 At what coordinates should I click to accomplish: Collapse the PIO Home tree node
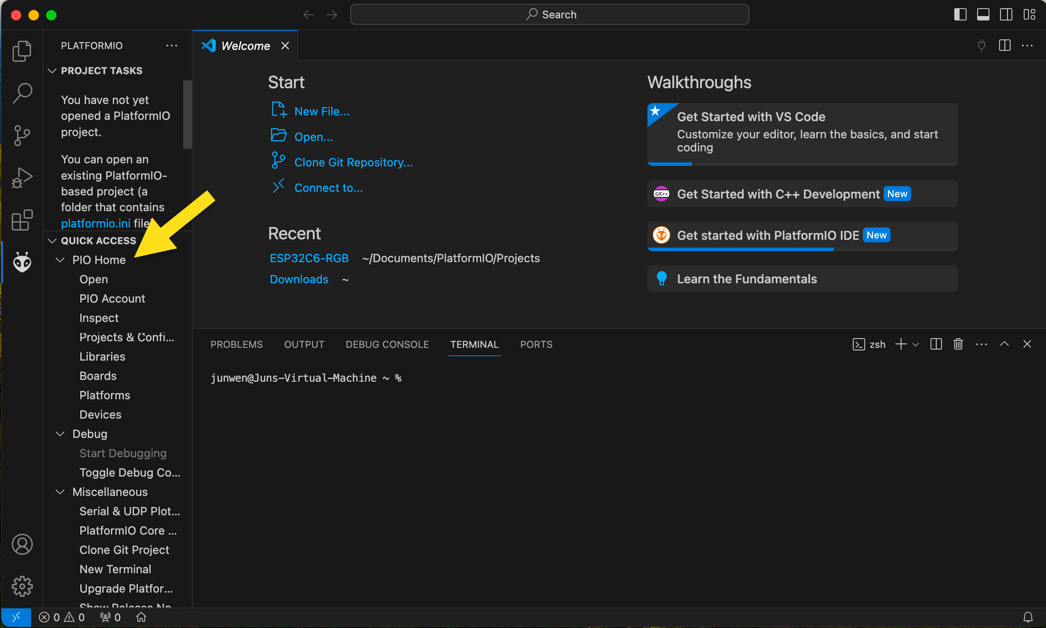point(60,260)
